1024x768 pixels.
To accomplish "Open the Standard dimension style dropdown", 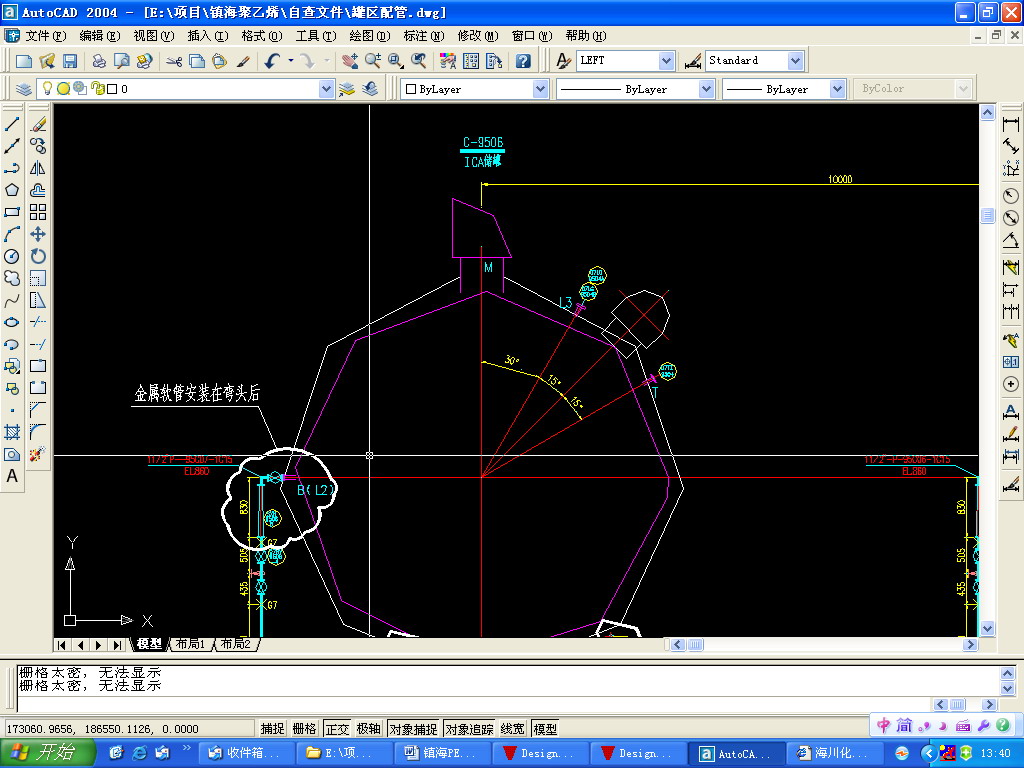I will (x=795, y=61).
